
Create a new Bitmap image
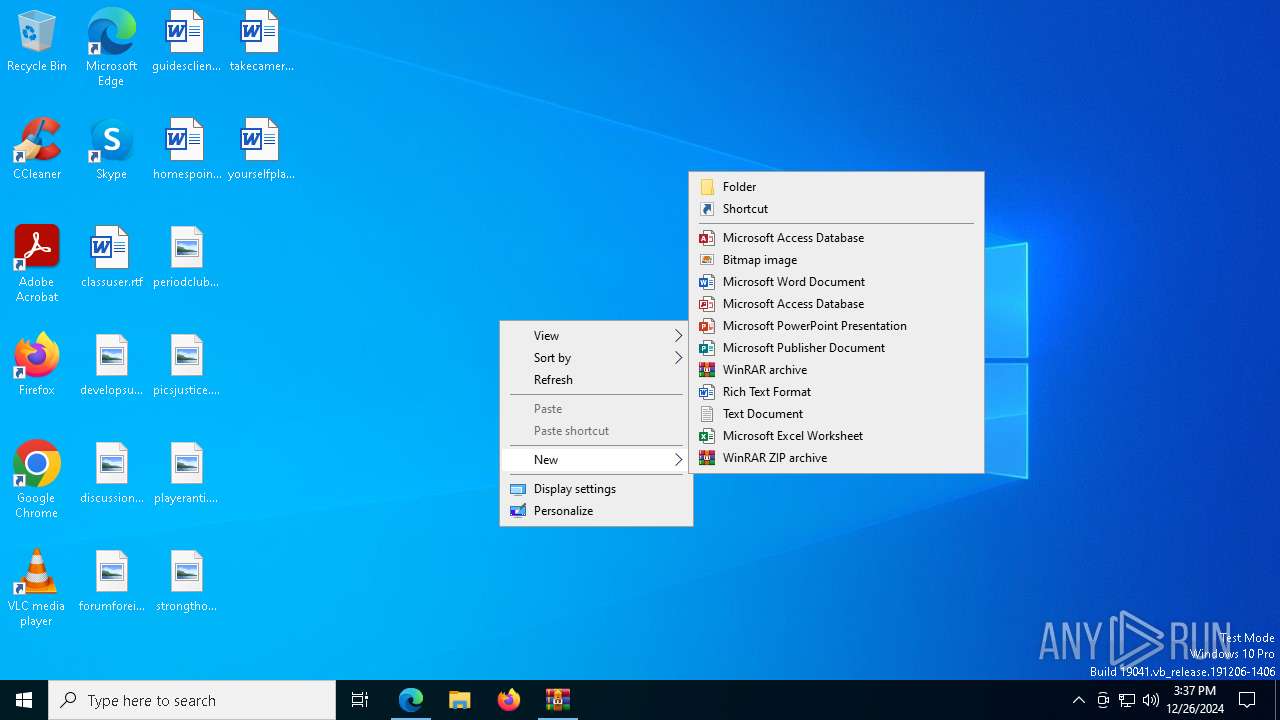tap(836, 260)
